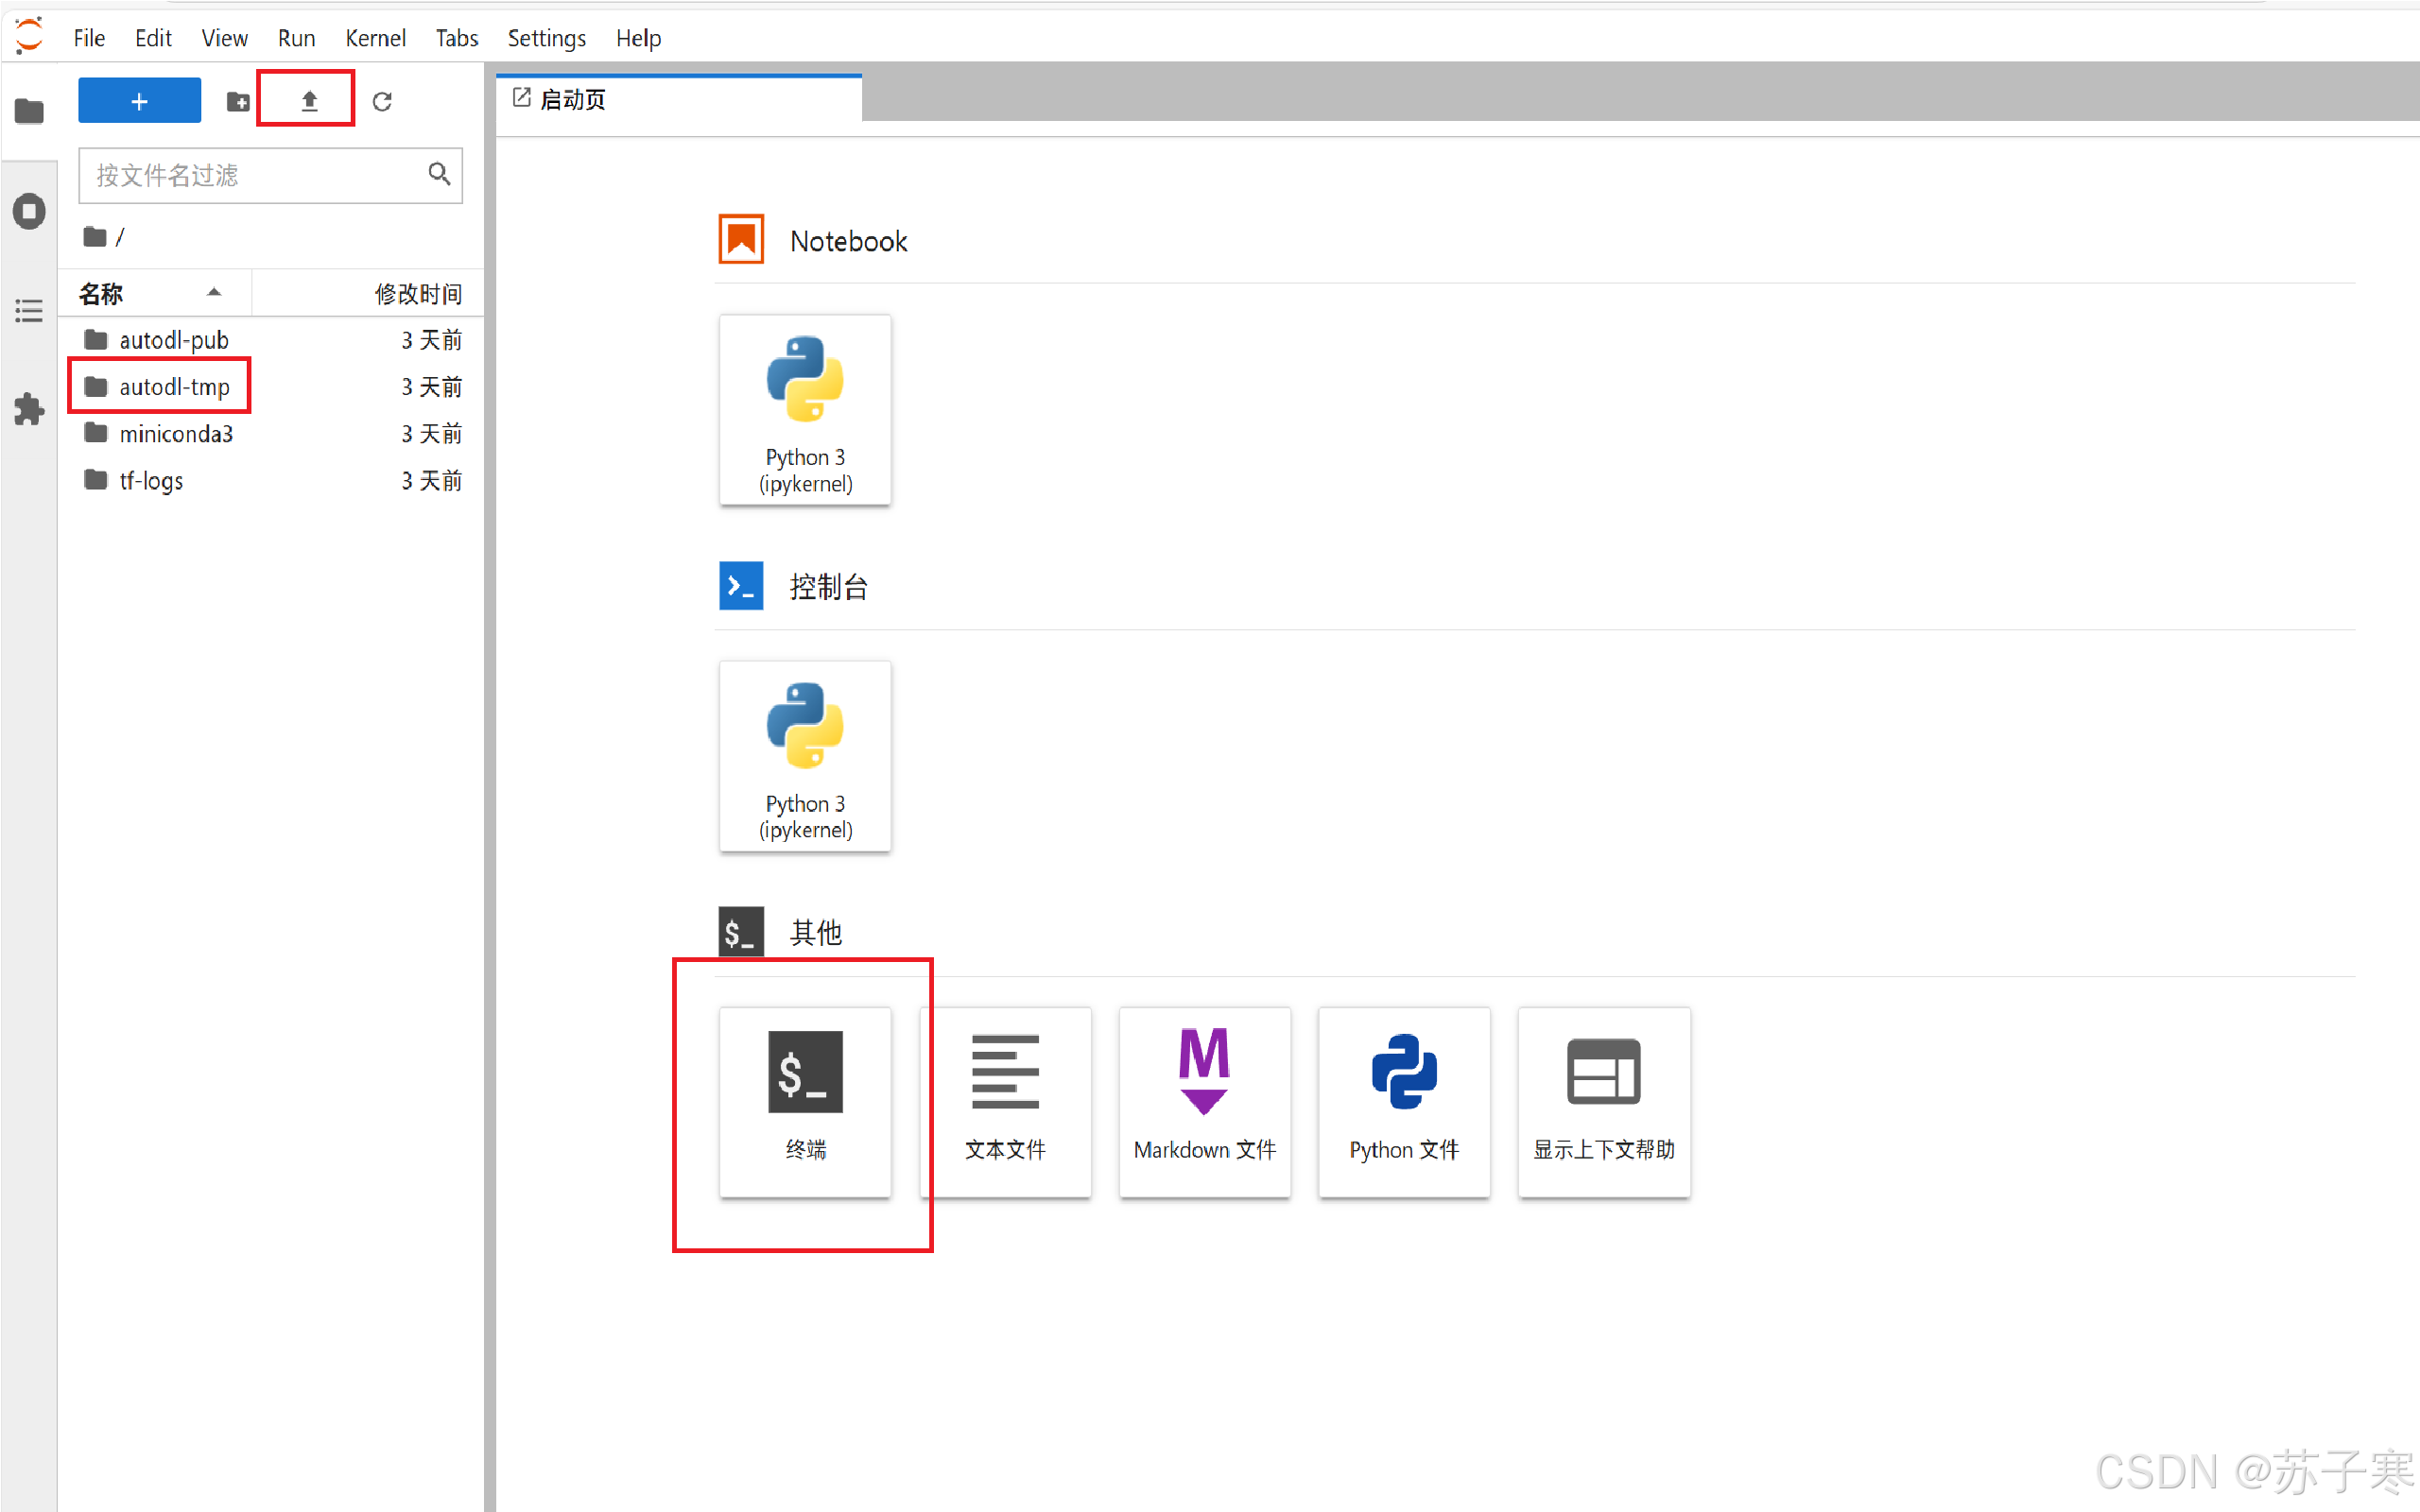Create a new Python 文件
The width and height of the screenshot is (2420, 1512).
click(1404, 1101)
